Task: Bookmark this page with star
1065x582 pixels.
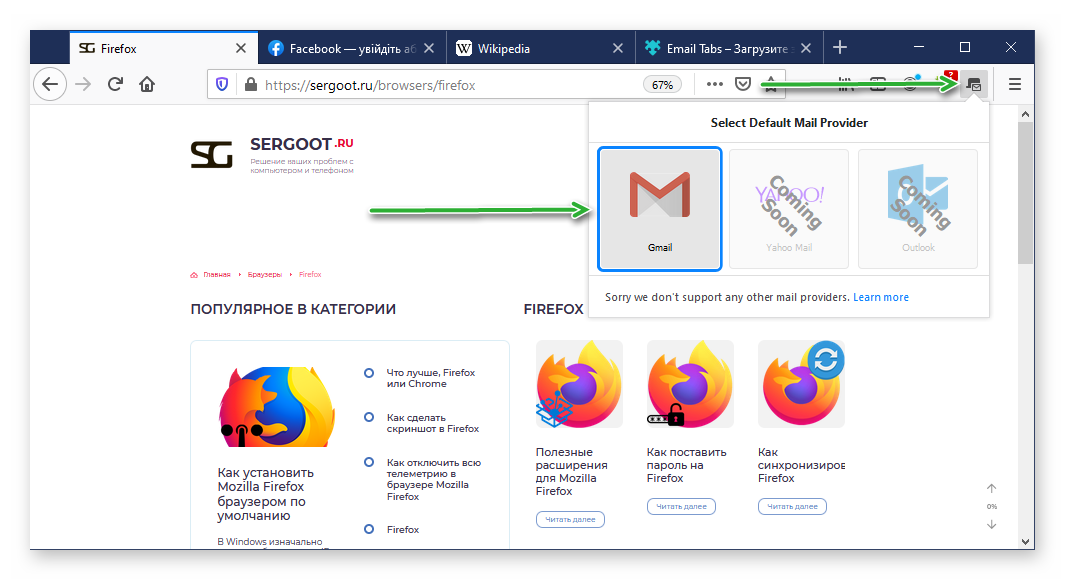Action: pyautogui.click(x=771, y=84)
